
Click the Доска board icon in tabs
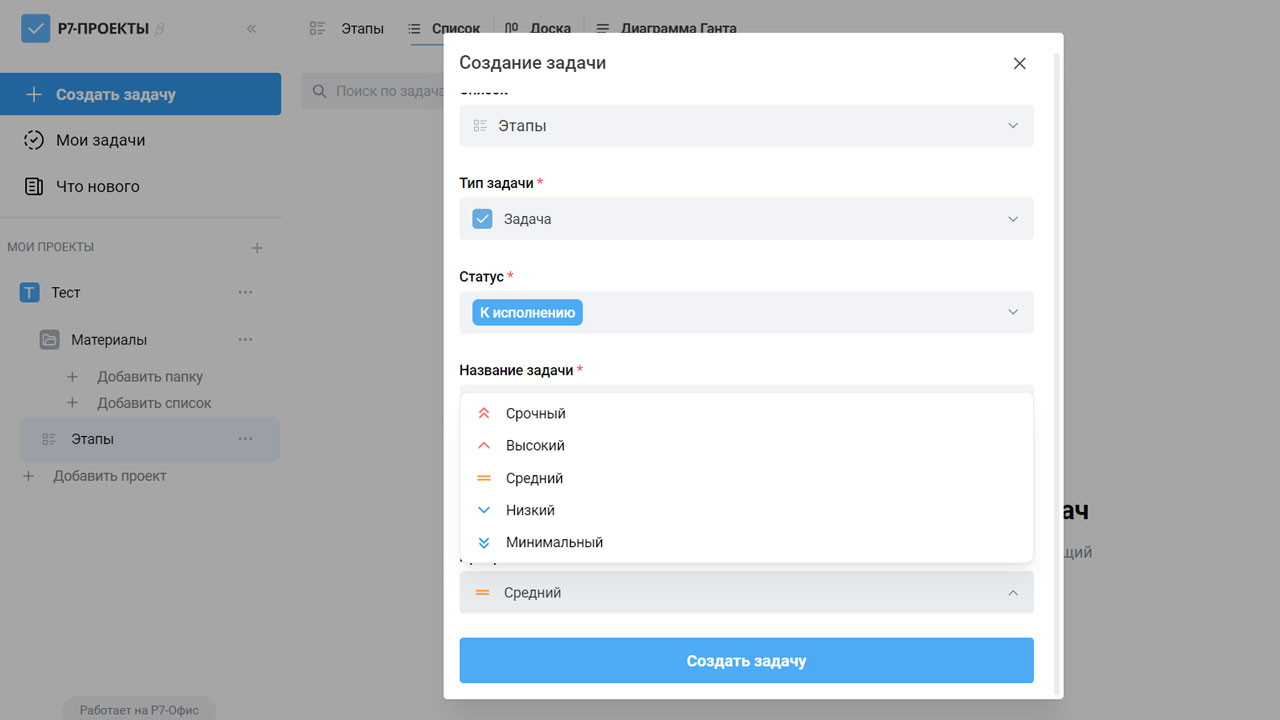tap(512, 29)
